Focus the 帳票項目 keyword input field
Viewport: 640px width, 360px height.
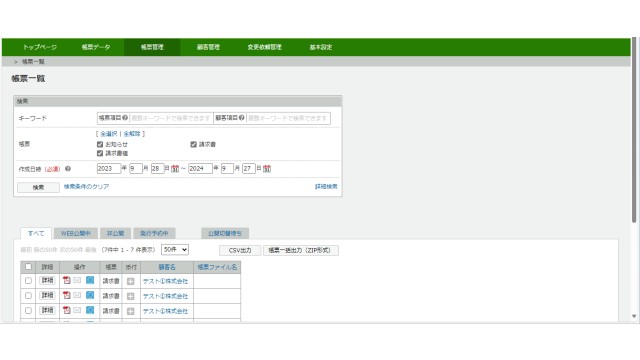[171, 118]
